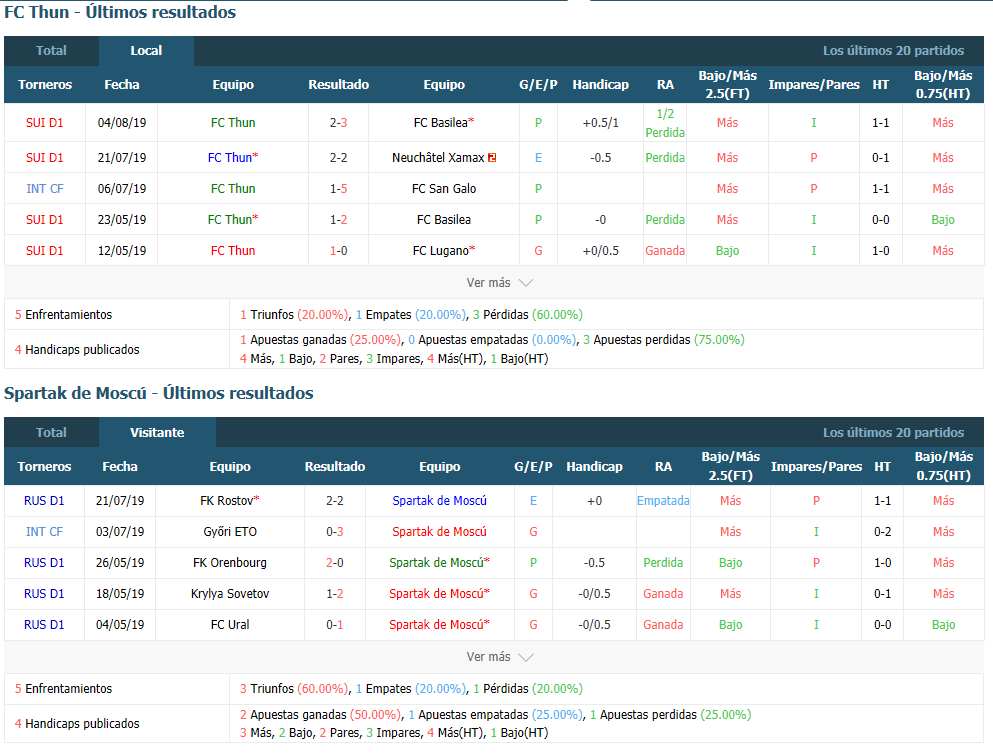Open RUS D1 link in the 21/07/19 row
This screenshot has width=993, height=754.
[x=44, y=501]
